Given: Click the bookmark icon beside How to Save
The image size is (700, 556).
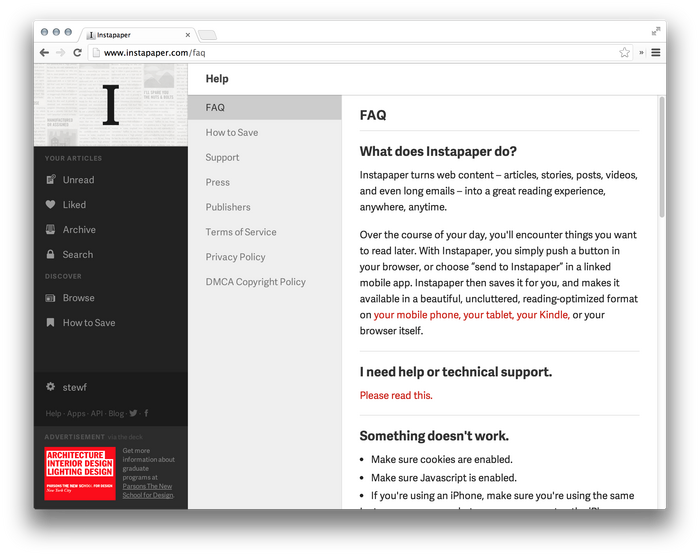Looking at the screenshot, I should pos(51,323).
